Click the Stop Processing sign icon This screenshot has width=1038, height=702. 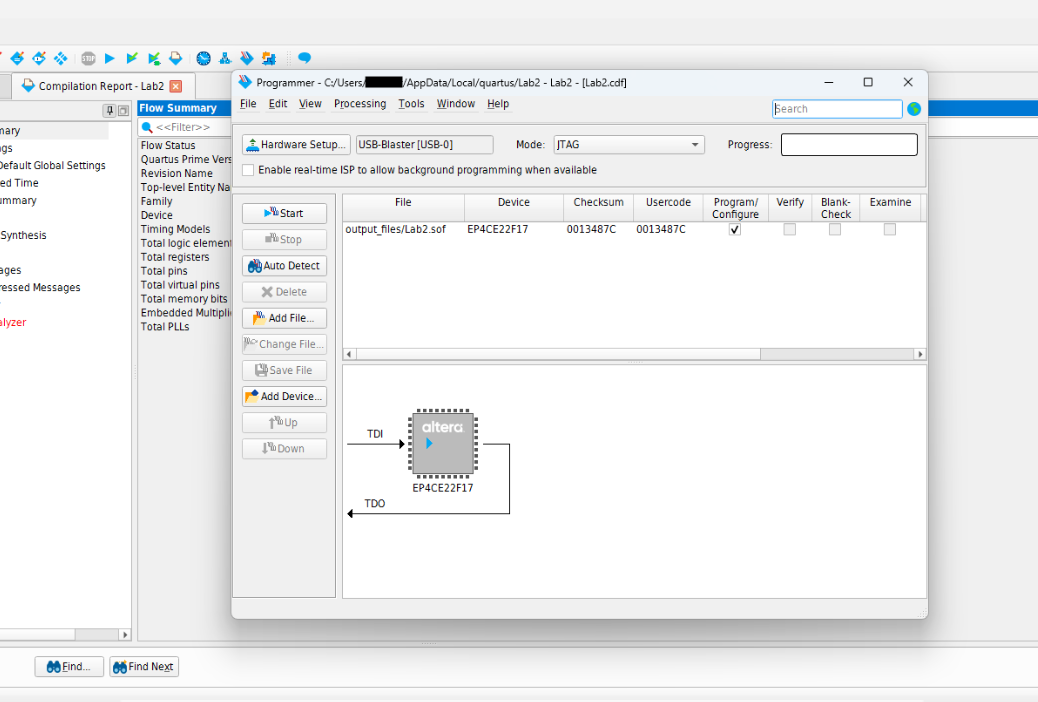[88, 58]
